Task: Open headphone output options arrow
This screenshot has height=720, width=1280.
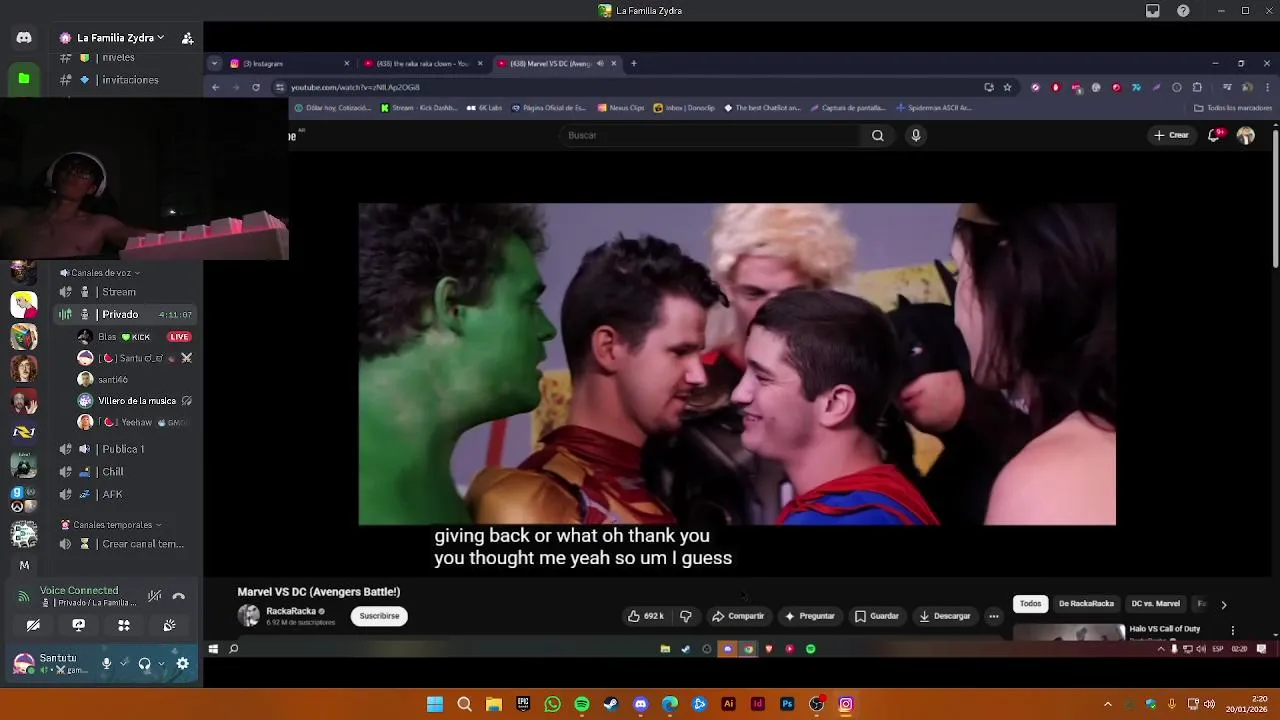Action: point(161,663)
